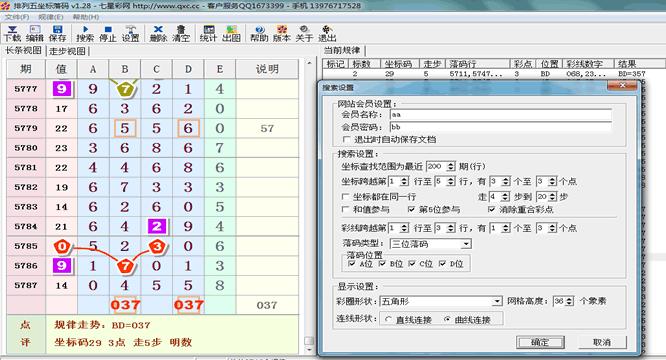Click the red pentagon 3 marker in row 5785
Viewport: 666px width, 360px height.
pyautogui.click(x=157, y=246)
